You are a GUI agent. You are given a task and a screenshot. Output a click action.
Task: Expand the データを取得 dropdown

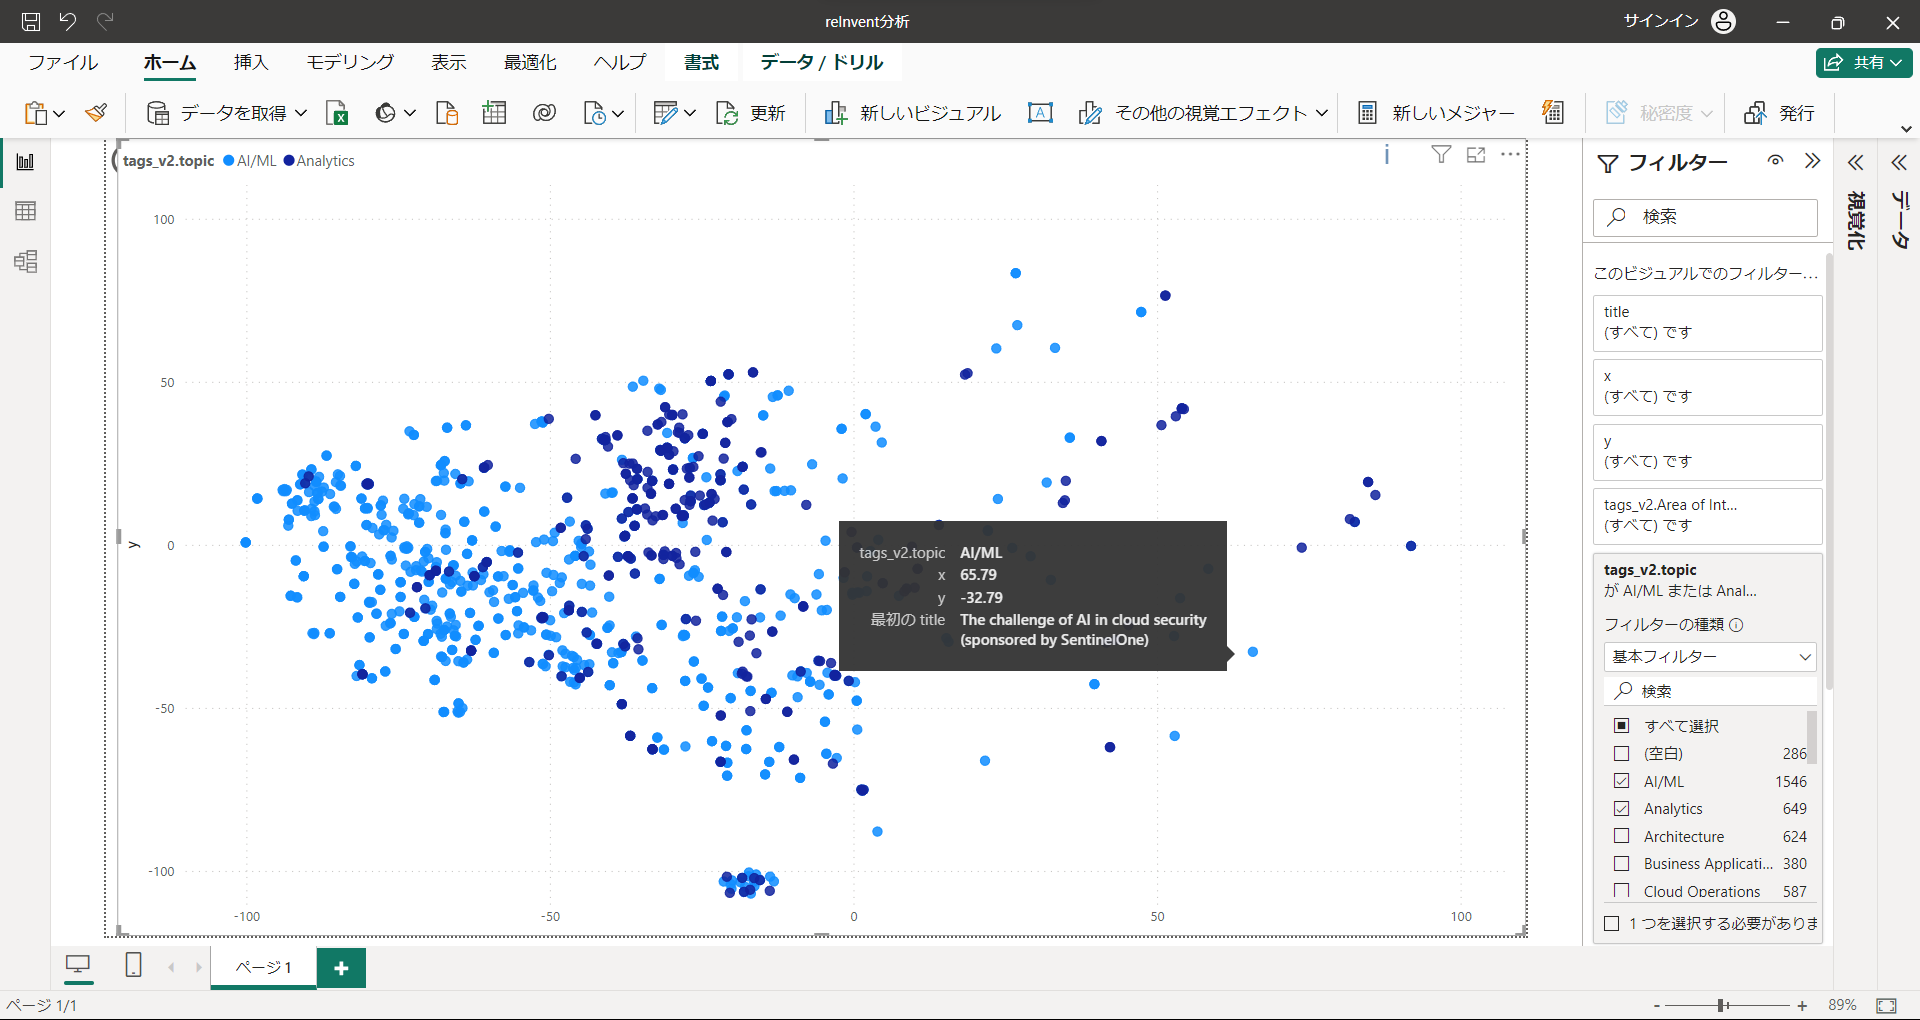tap(301, 113)
